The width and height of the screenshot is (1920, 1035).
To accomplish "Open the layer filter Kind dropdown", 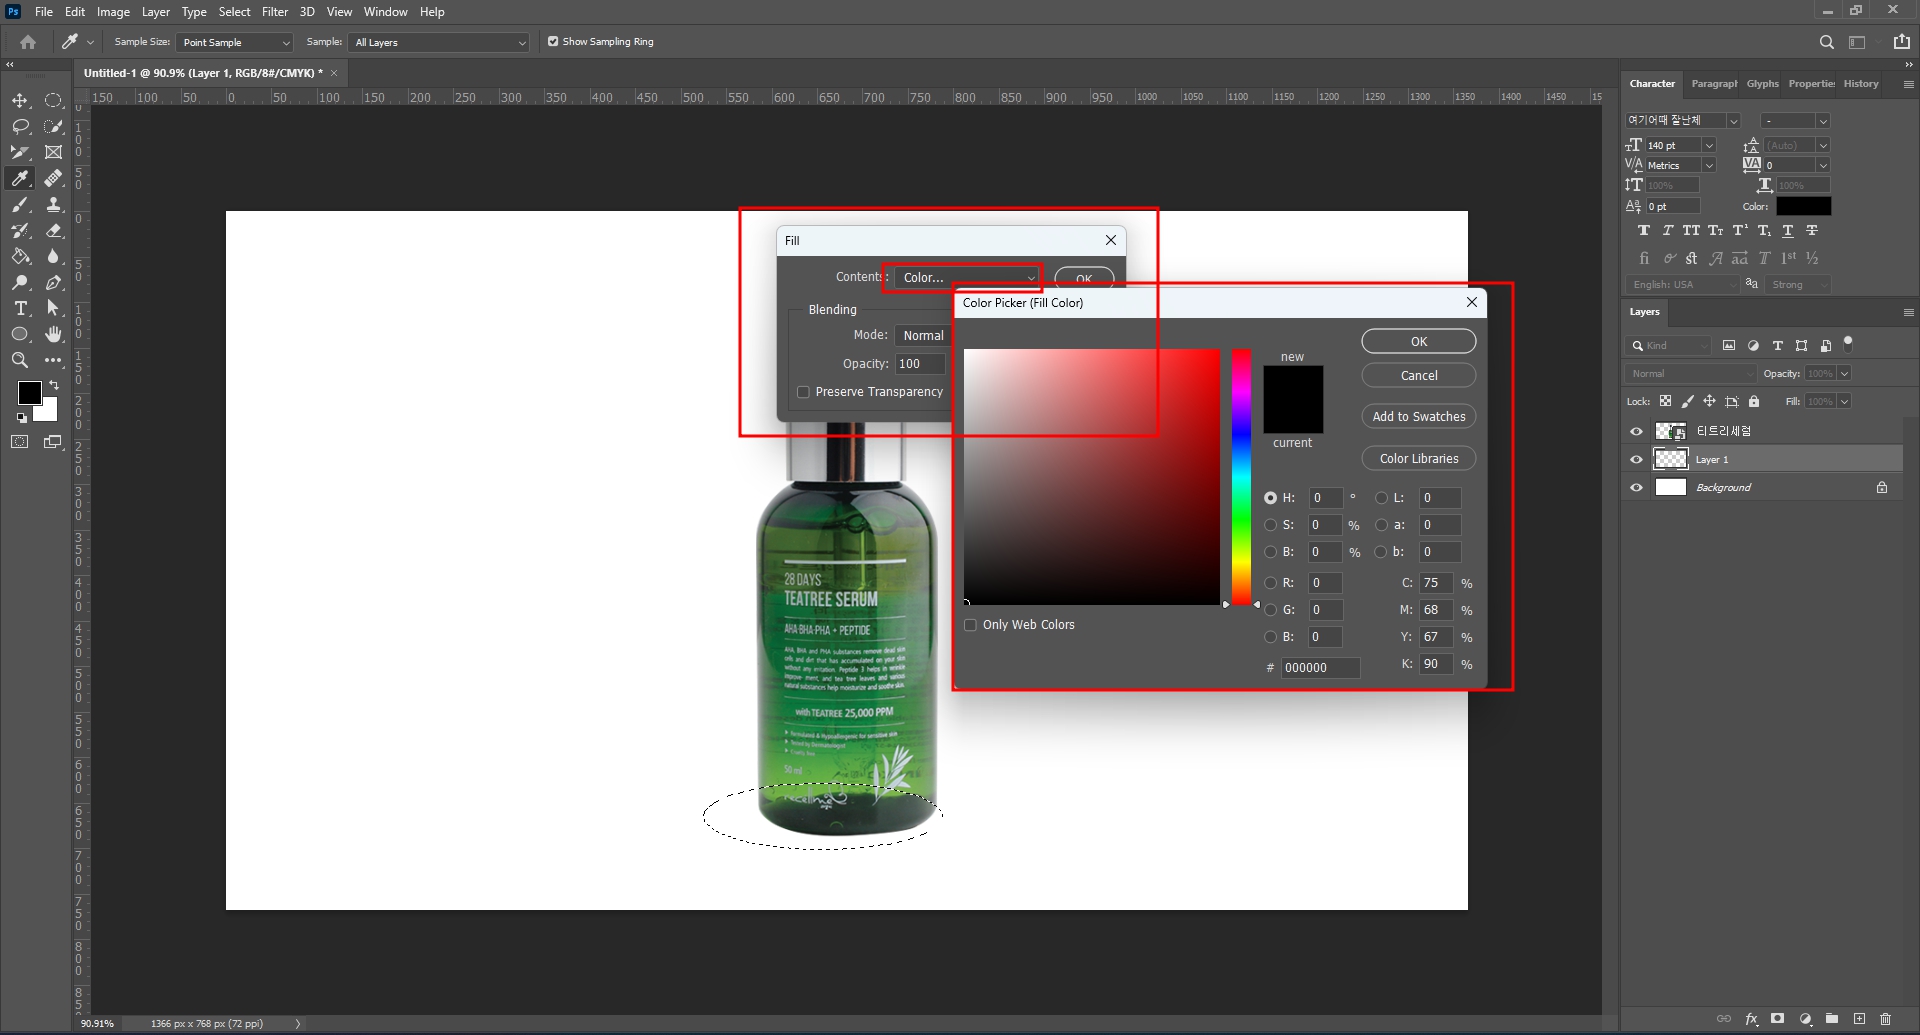I will click(1669, 346).
